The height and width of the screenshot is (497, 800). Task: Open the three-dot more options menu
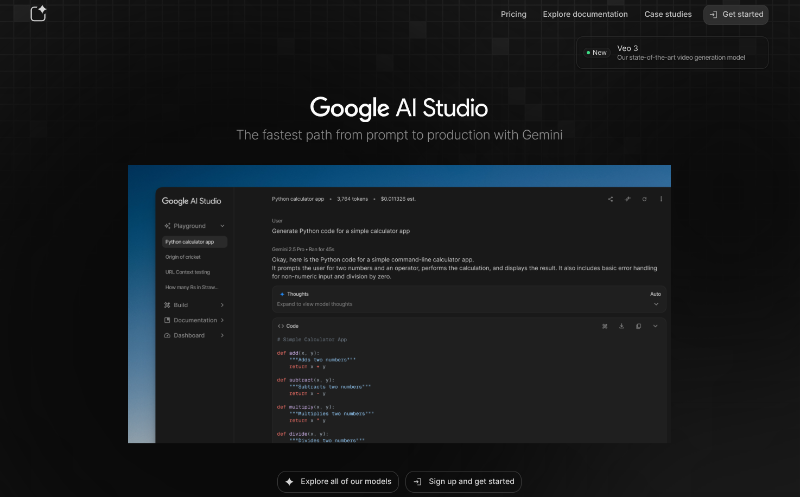click(x=661, y=199)
